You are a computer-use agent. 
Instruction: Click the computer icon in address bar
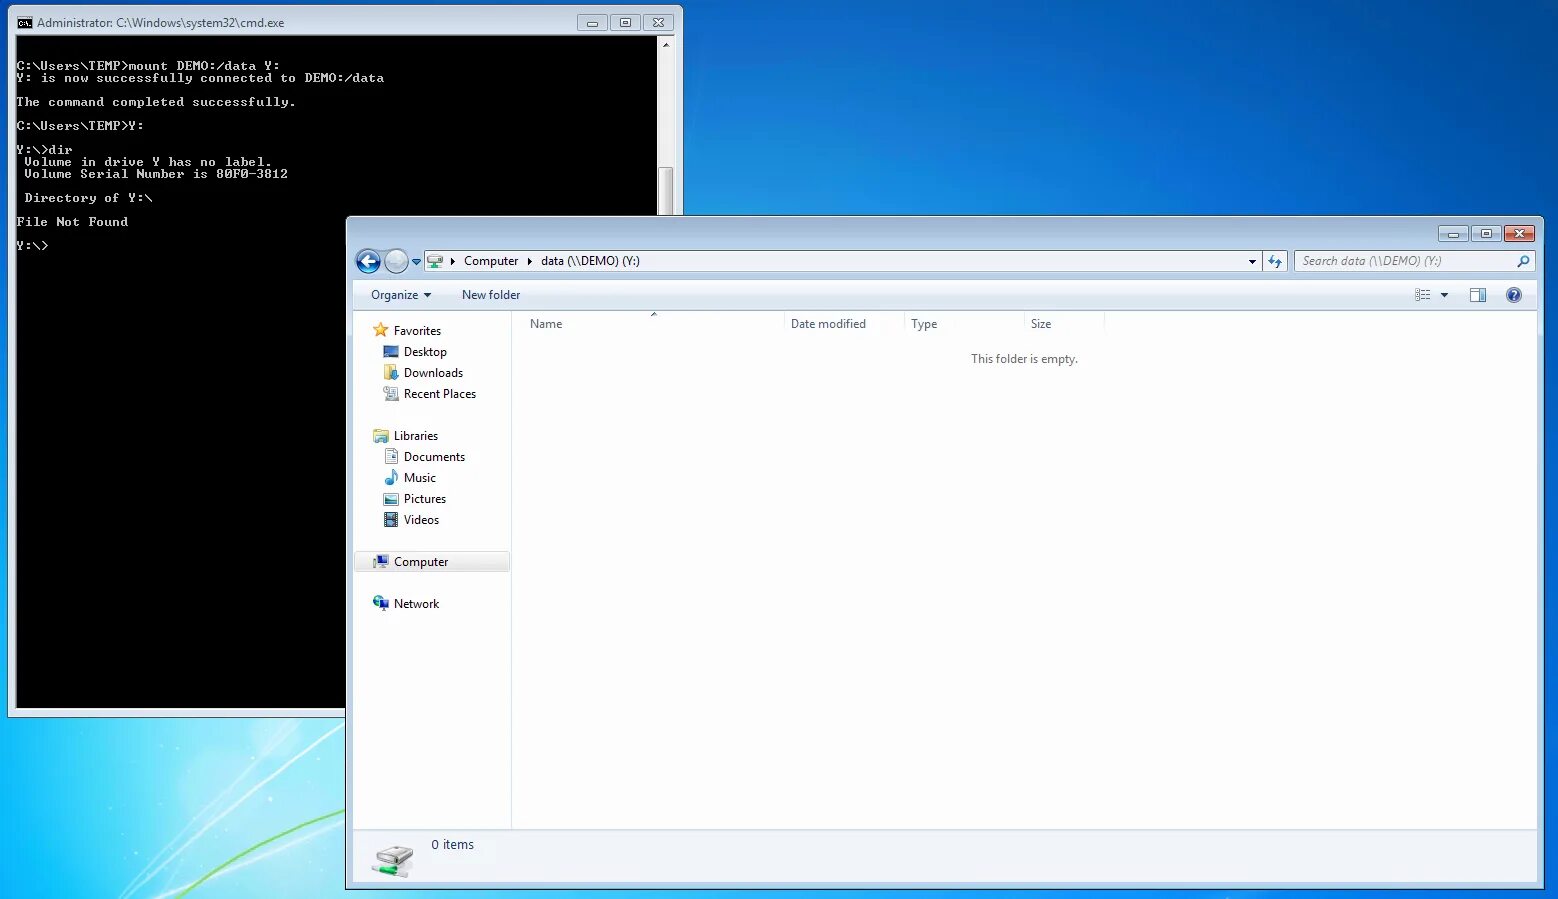[435, 261]
